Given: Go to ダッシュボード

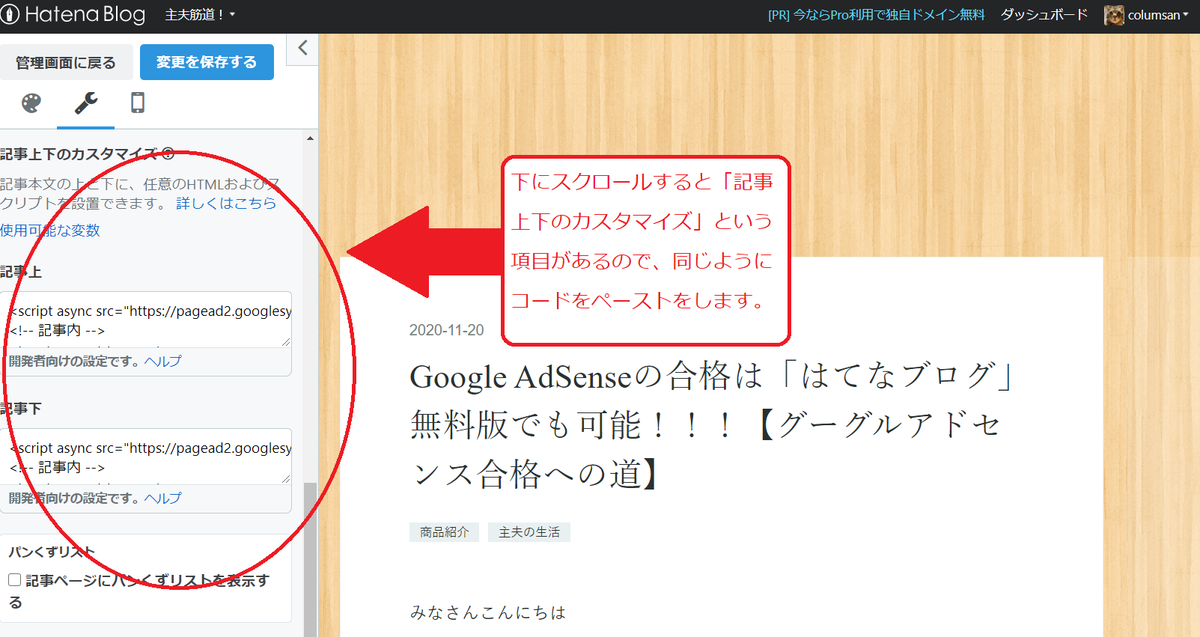Looking at the screenshot, I should pyautogui.click(x=1044, y=15).
